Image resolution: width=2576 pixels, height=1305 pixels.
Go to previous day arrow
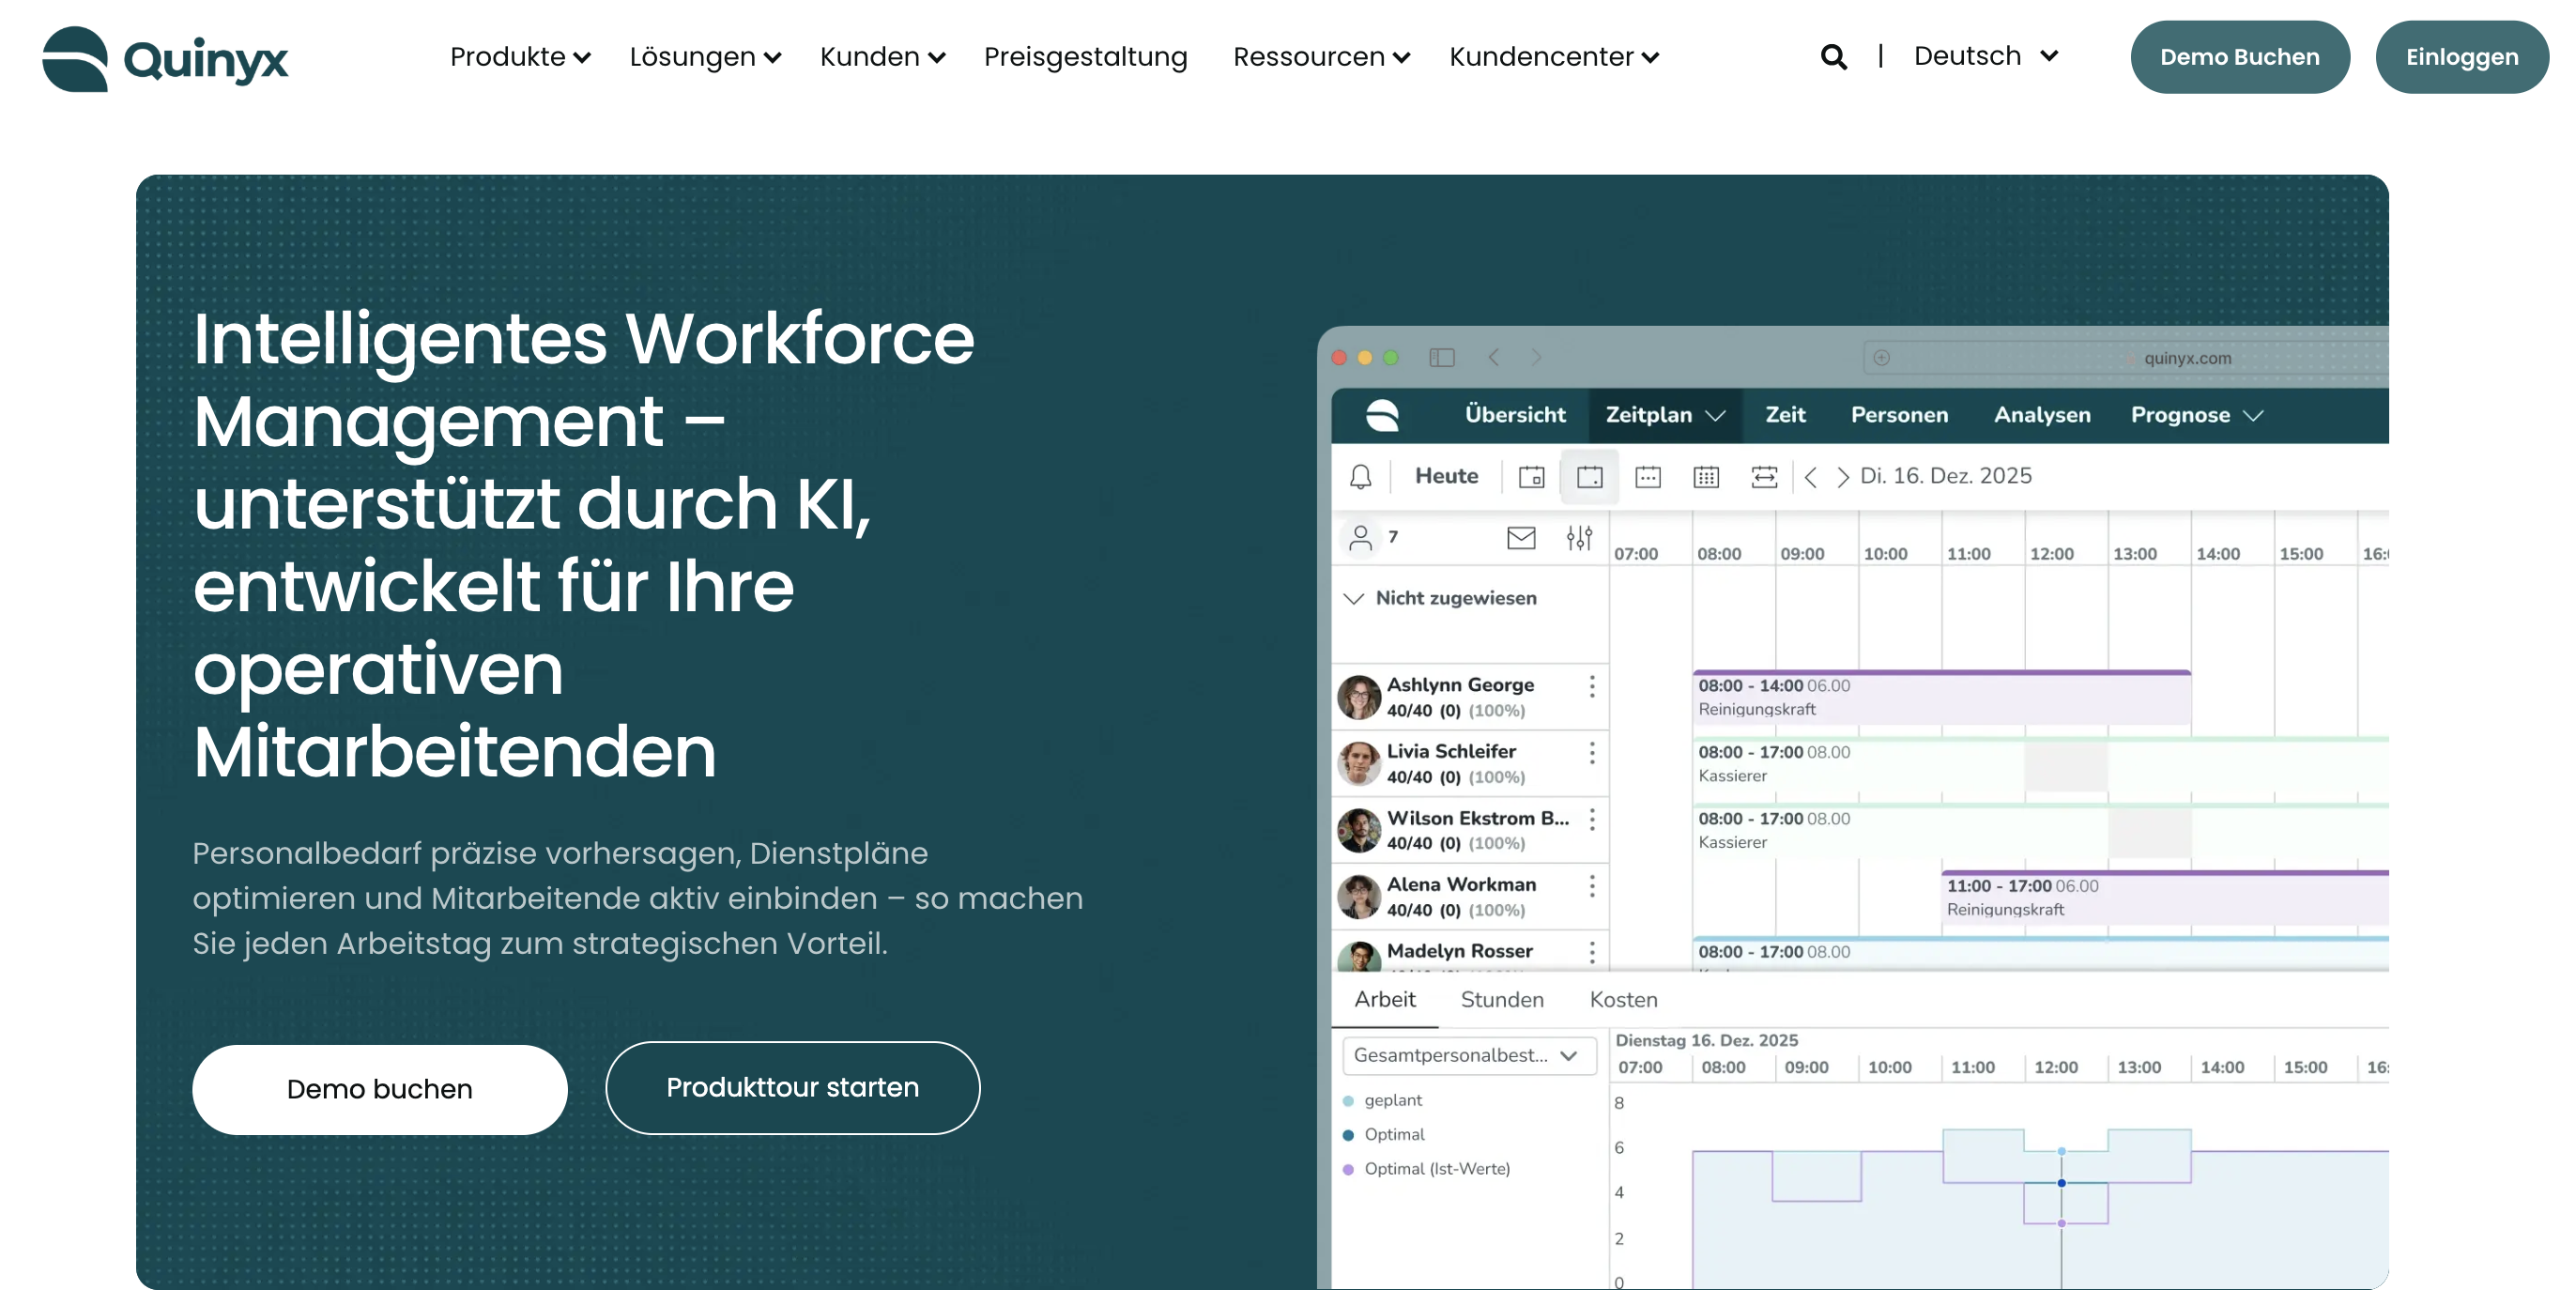point(1810,477)
